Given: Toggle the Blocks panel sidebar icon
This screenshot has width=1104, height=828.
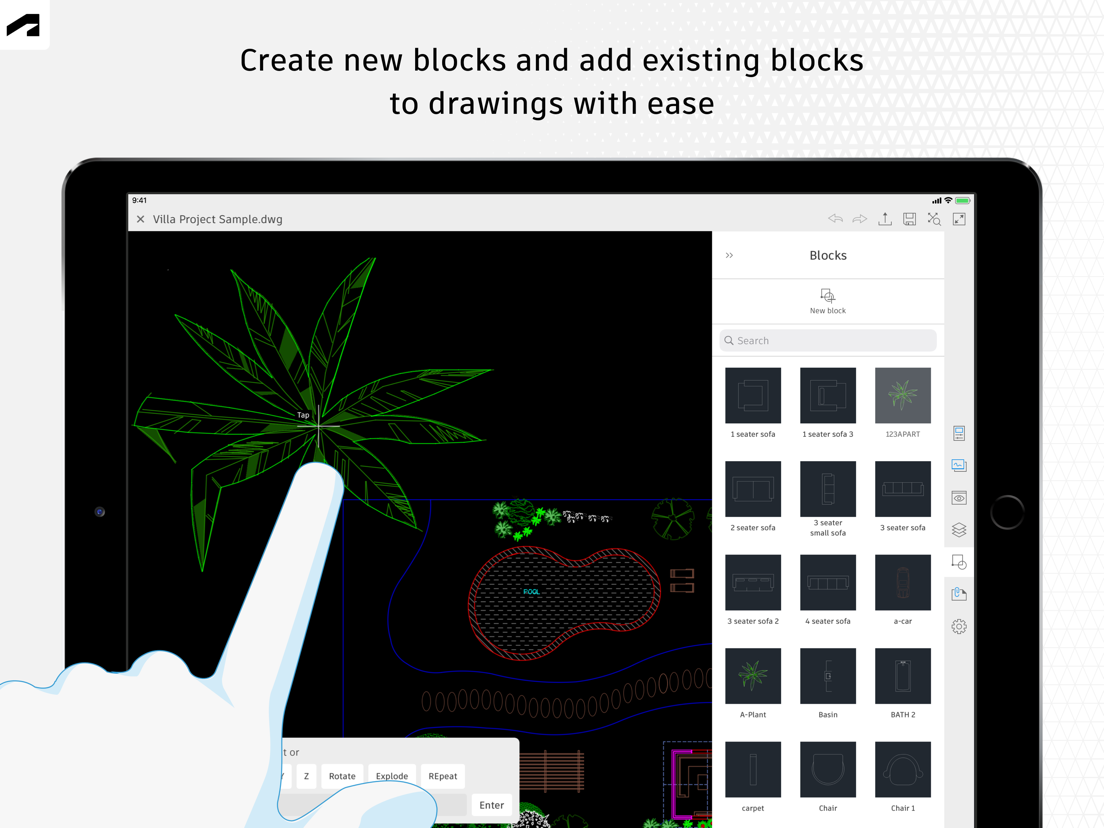Looking at the screenshot, I should tap(959, 561).
